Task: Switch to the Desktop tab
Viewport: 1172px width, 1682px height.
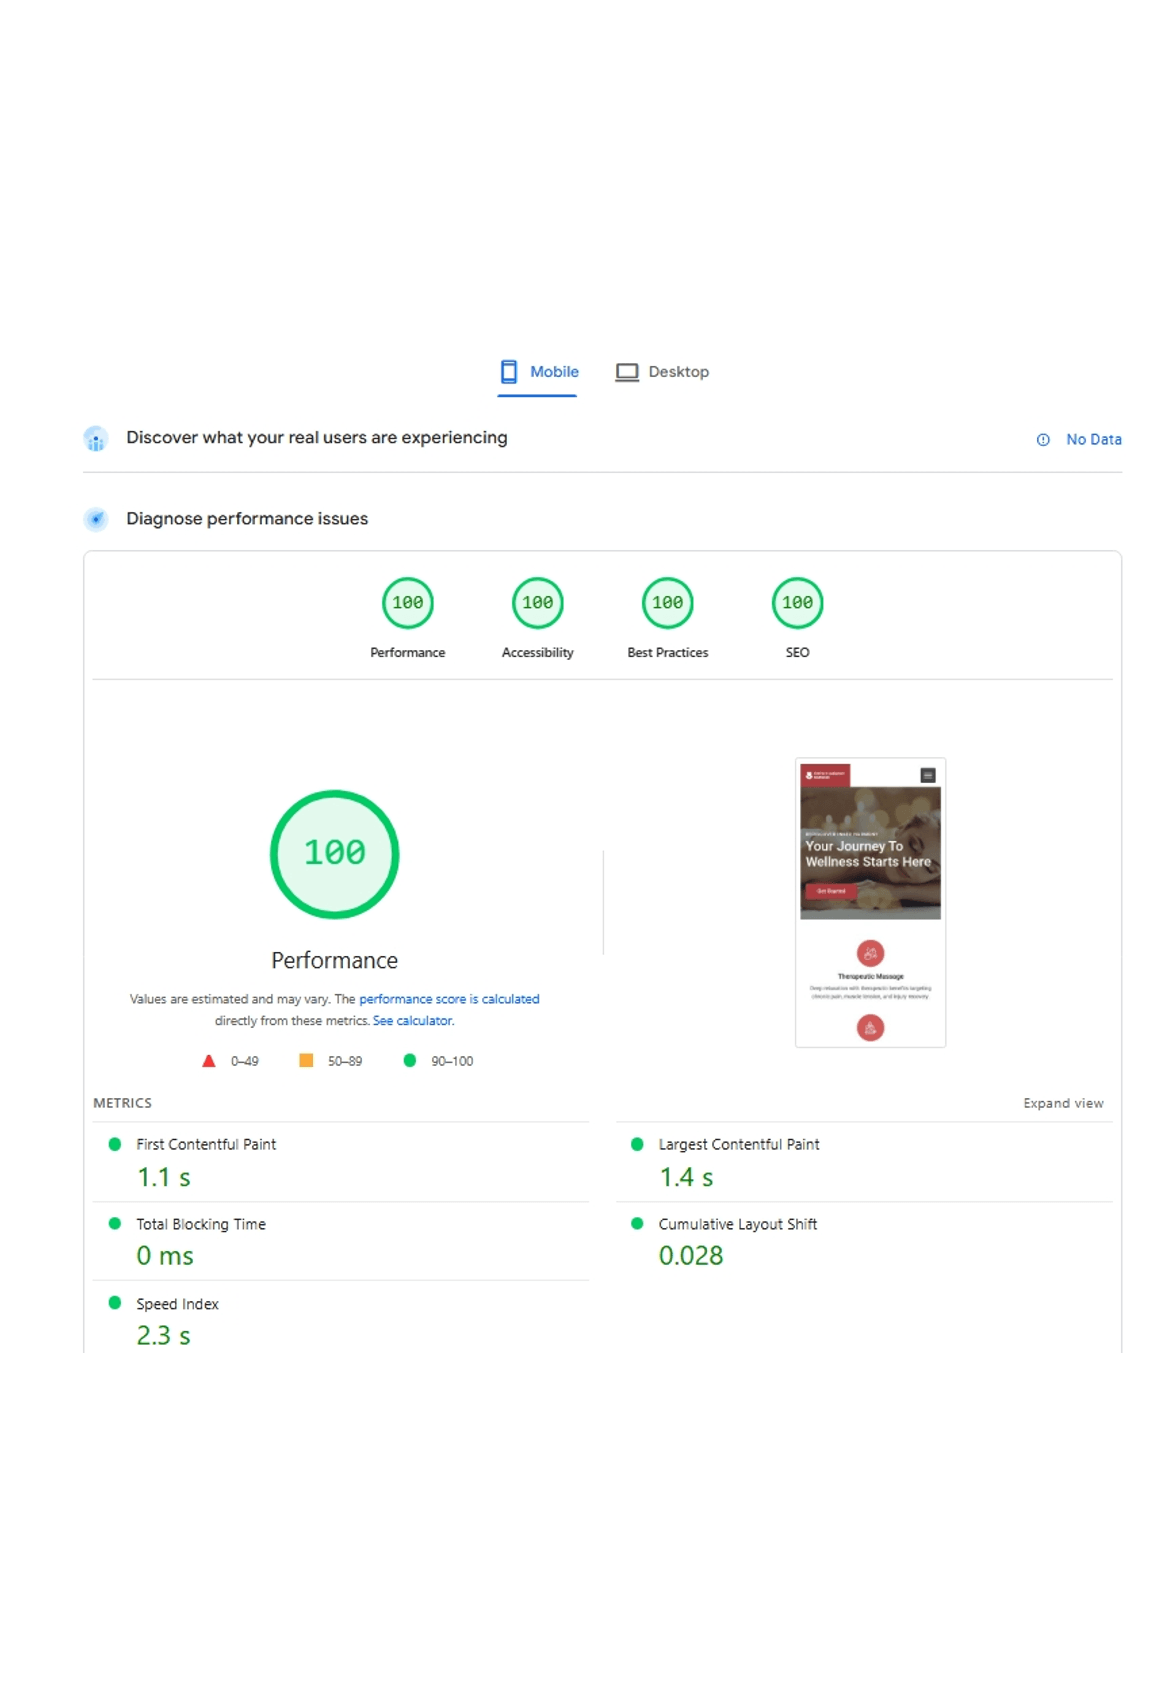Action: (x=662, y=372)
